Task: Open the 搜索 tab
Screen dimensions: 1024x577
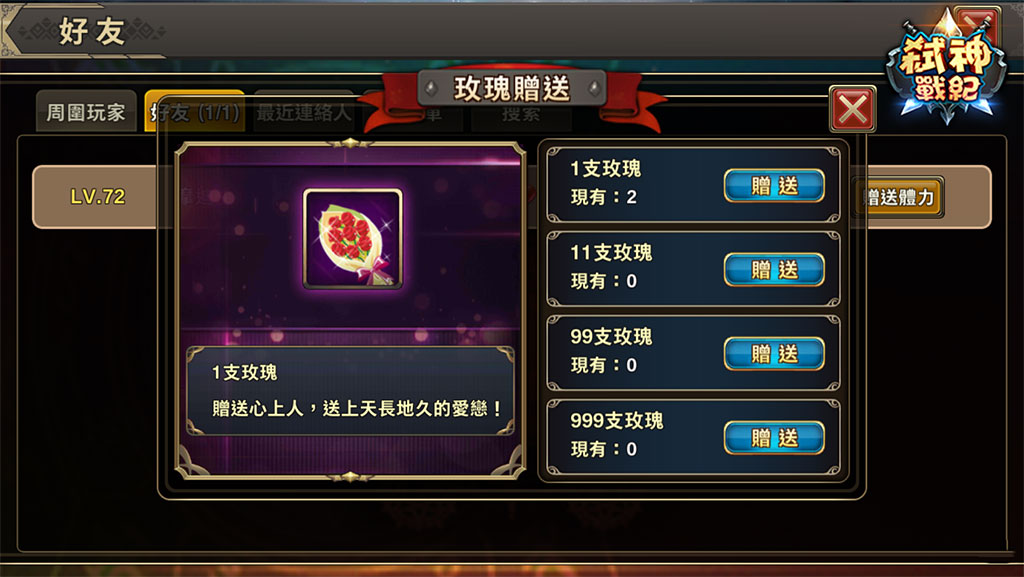Action: [x=521, y=114]
